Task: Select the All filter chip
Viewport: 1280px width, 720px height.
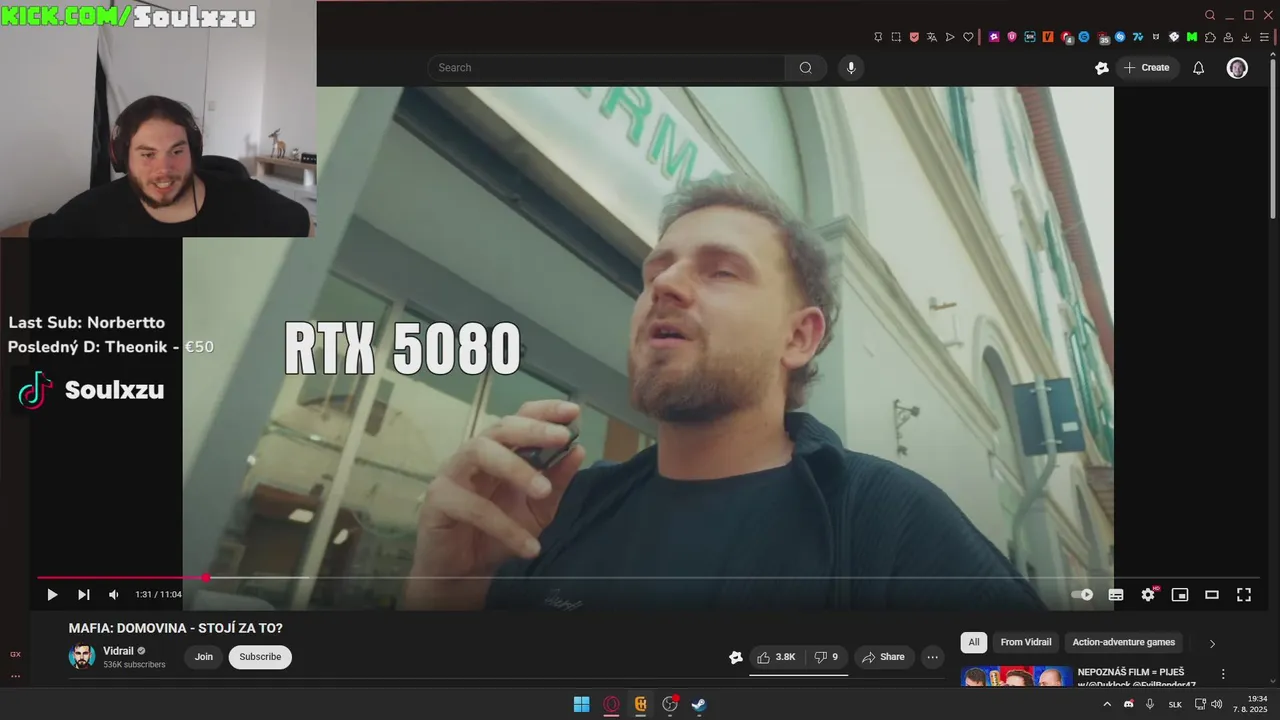Action: [973, 642]
